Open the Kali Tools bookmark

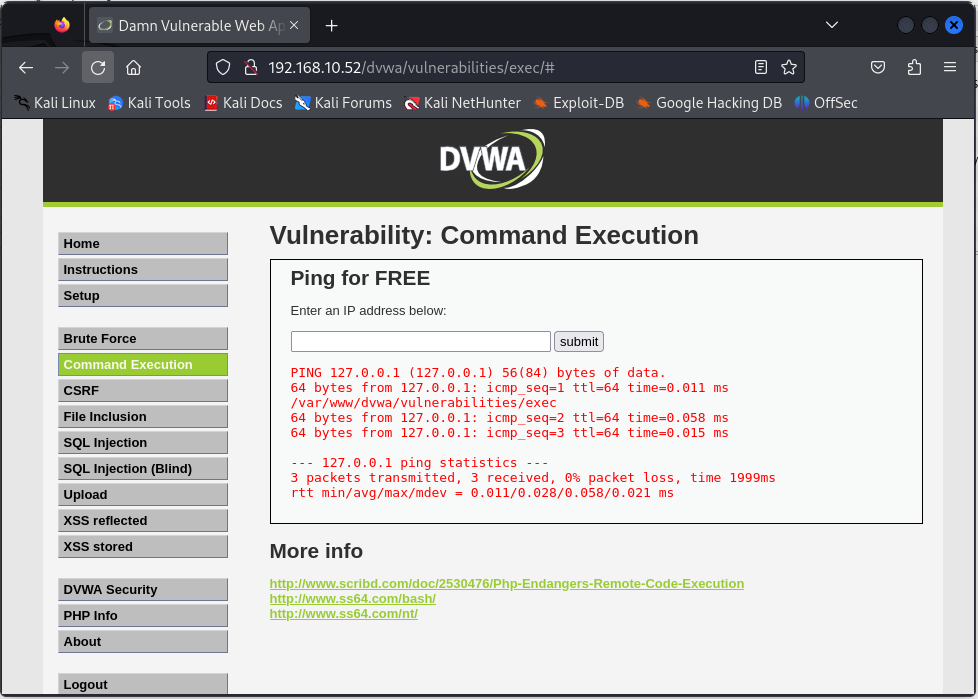(x=149, y=103)
